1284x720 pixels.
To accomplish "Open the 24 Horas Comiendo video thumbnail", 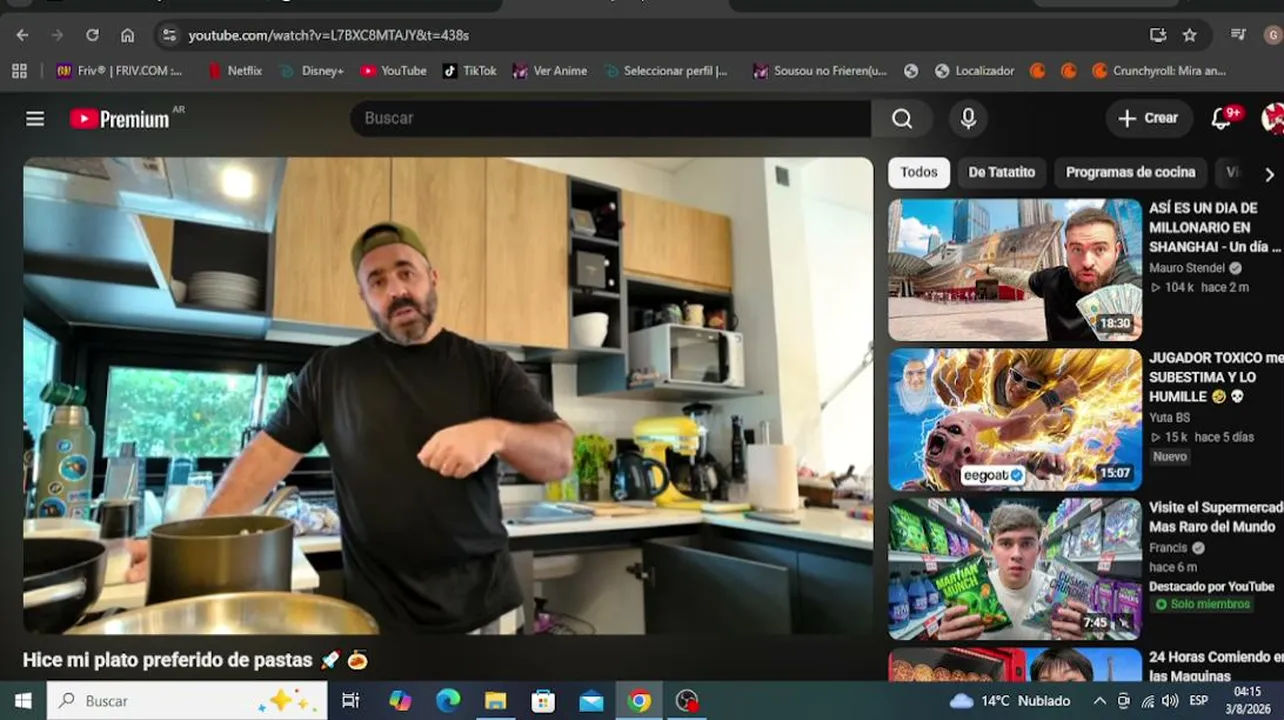I will click(x=1015, y=664).
